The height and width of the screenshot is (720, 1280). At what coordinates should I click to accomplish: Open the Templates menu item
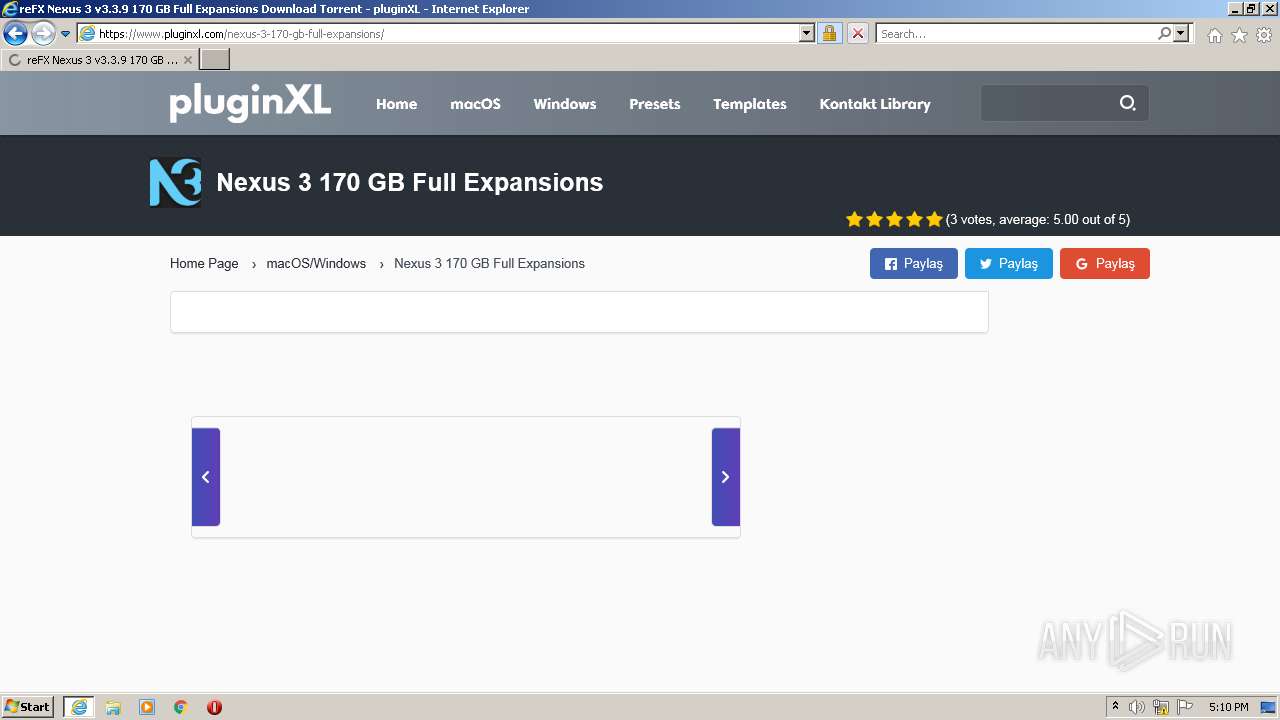point(750,104)
